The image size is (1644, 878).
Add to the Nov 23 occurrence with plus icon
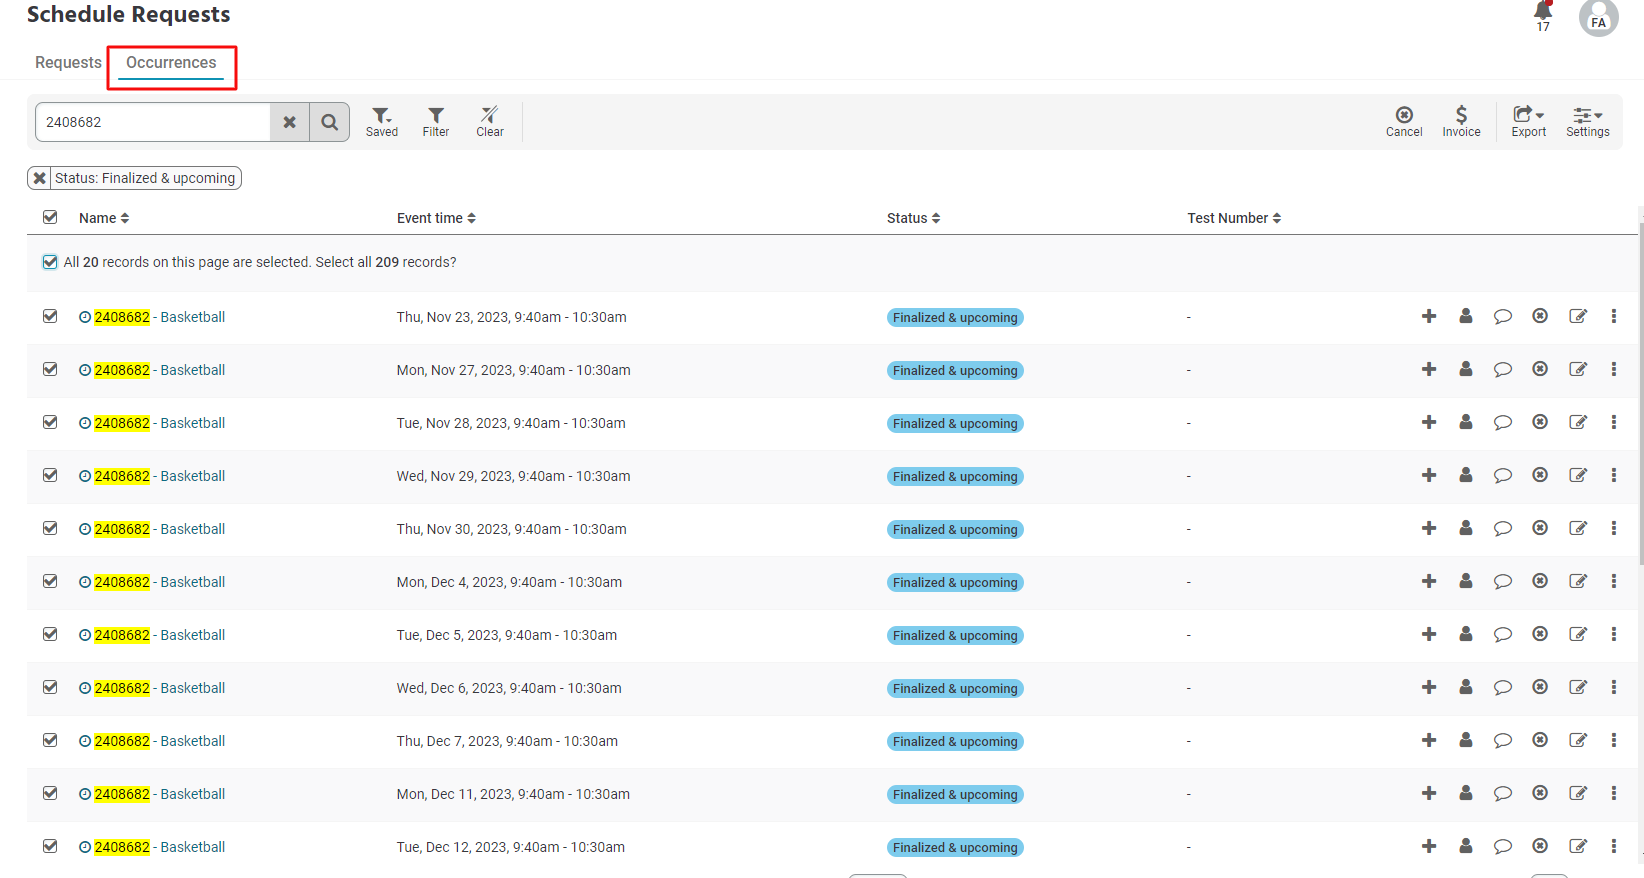pyautogui.click(x=1429, y=317)
